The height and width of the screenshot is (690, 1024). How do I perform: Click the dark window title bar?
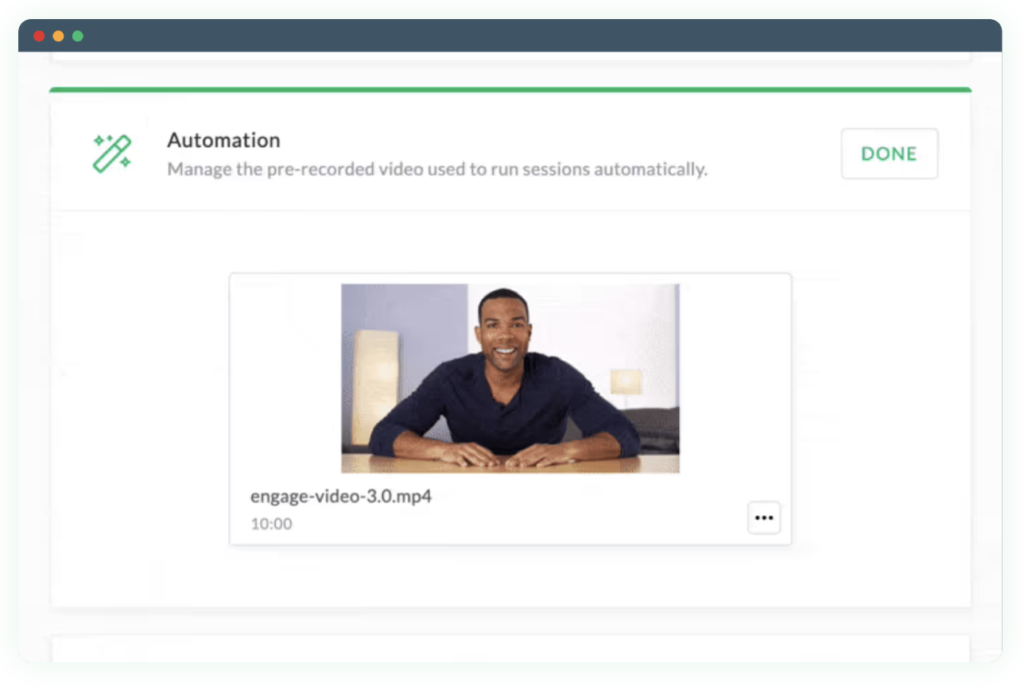510,36
